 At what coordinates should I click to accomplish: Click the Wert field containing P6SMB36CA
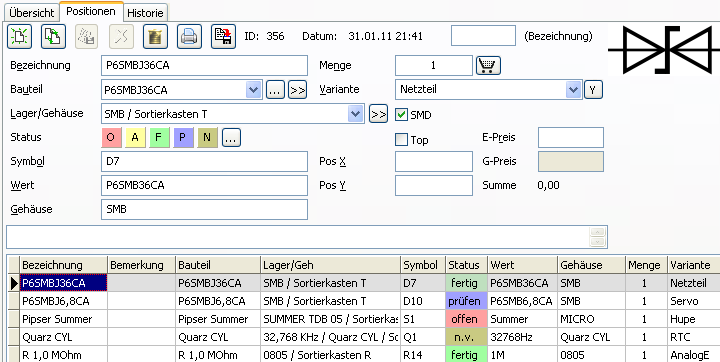[204, 186]
